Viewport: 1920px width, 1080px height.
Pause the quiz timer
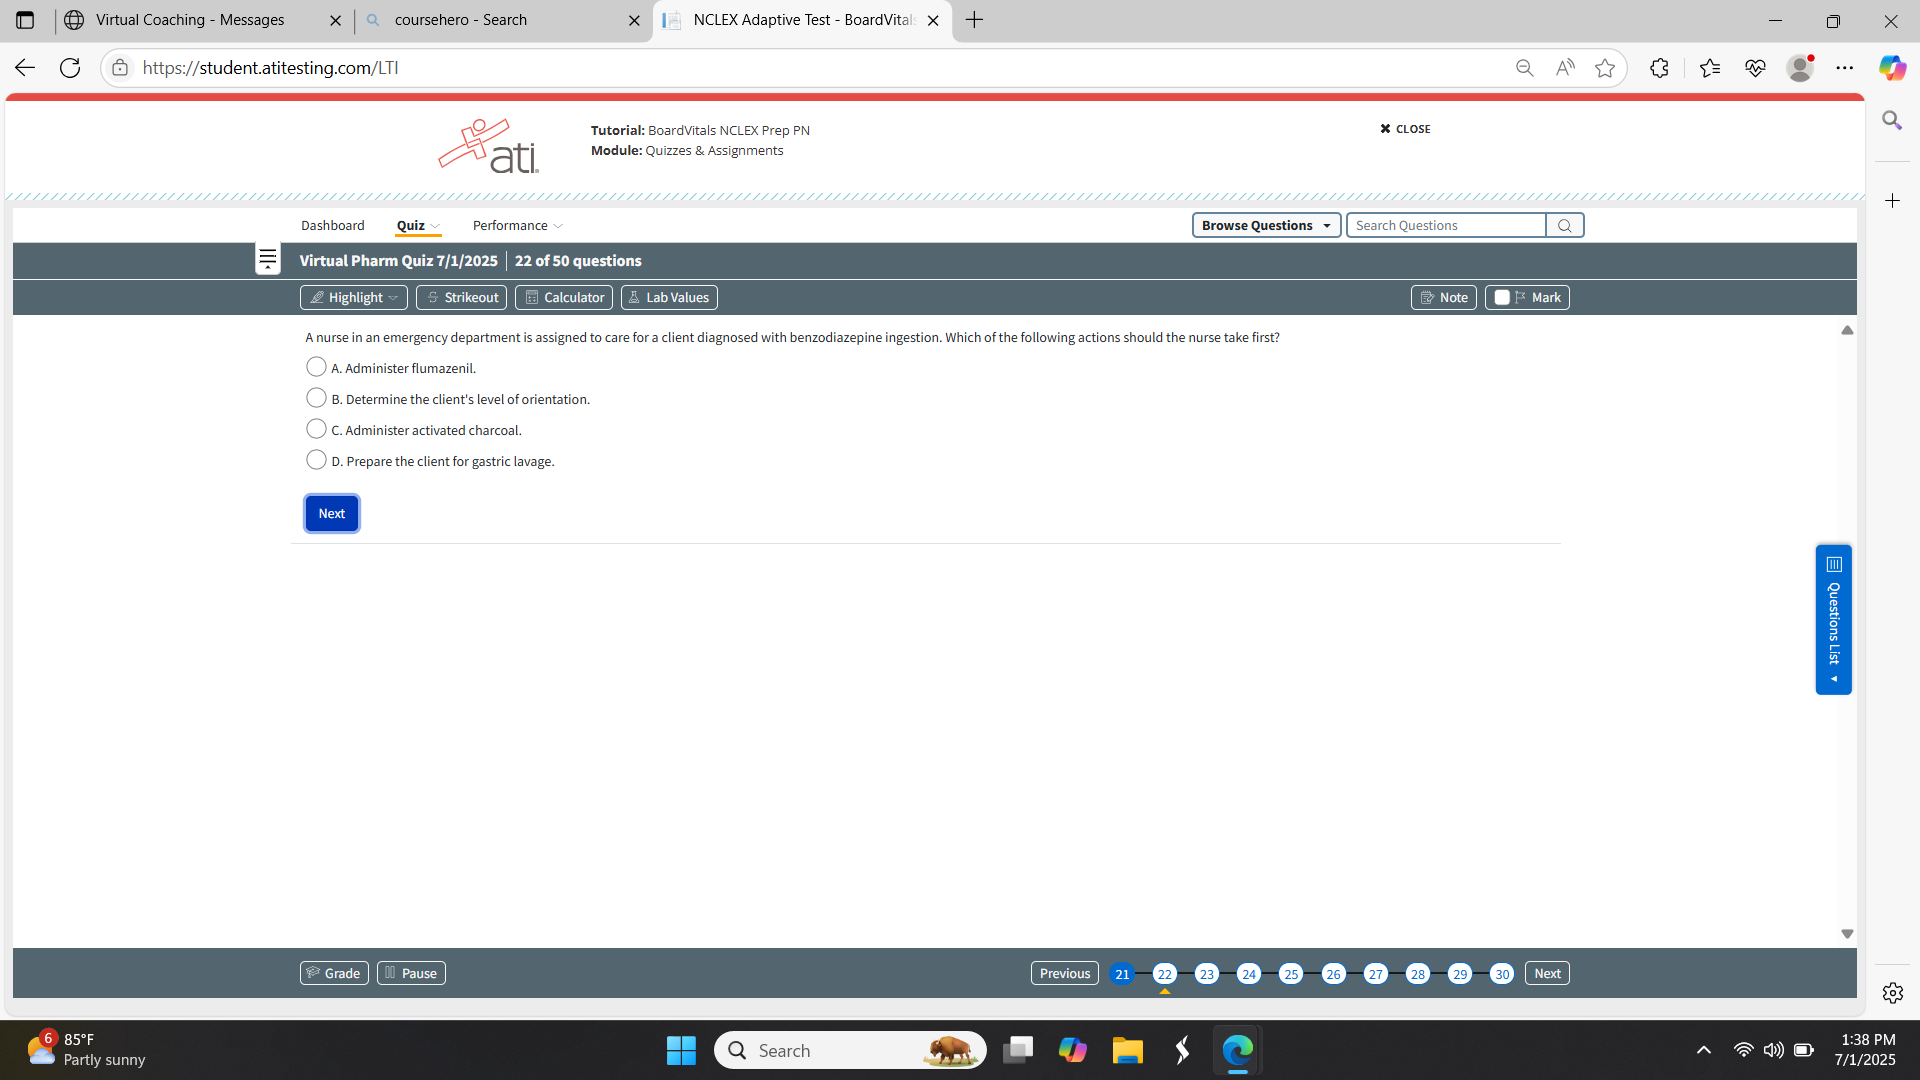point(411,973)
